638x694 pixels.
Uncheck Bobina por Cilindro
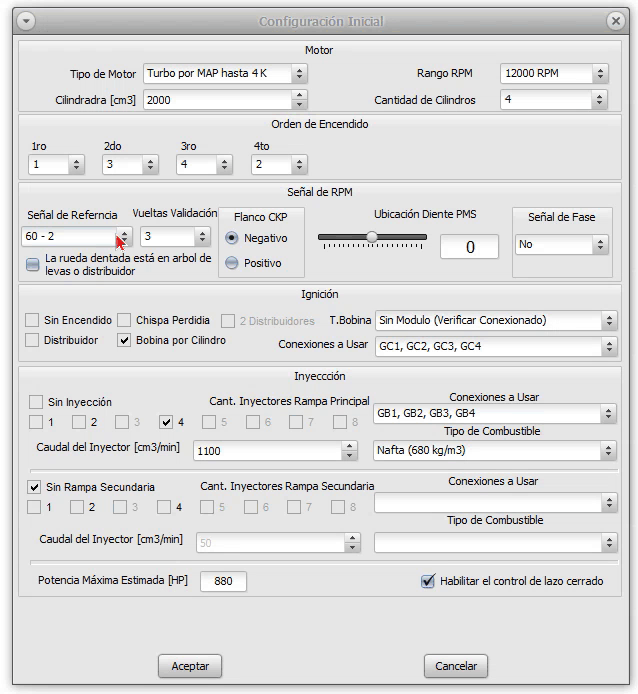click(x=125, y=341)
